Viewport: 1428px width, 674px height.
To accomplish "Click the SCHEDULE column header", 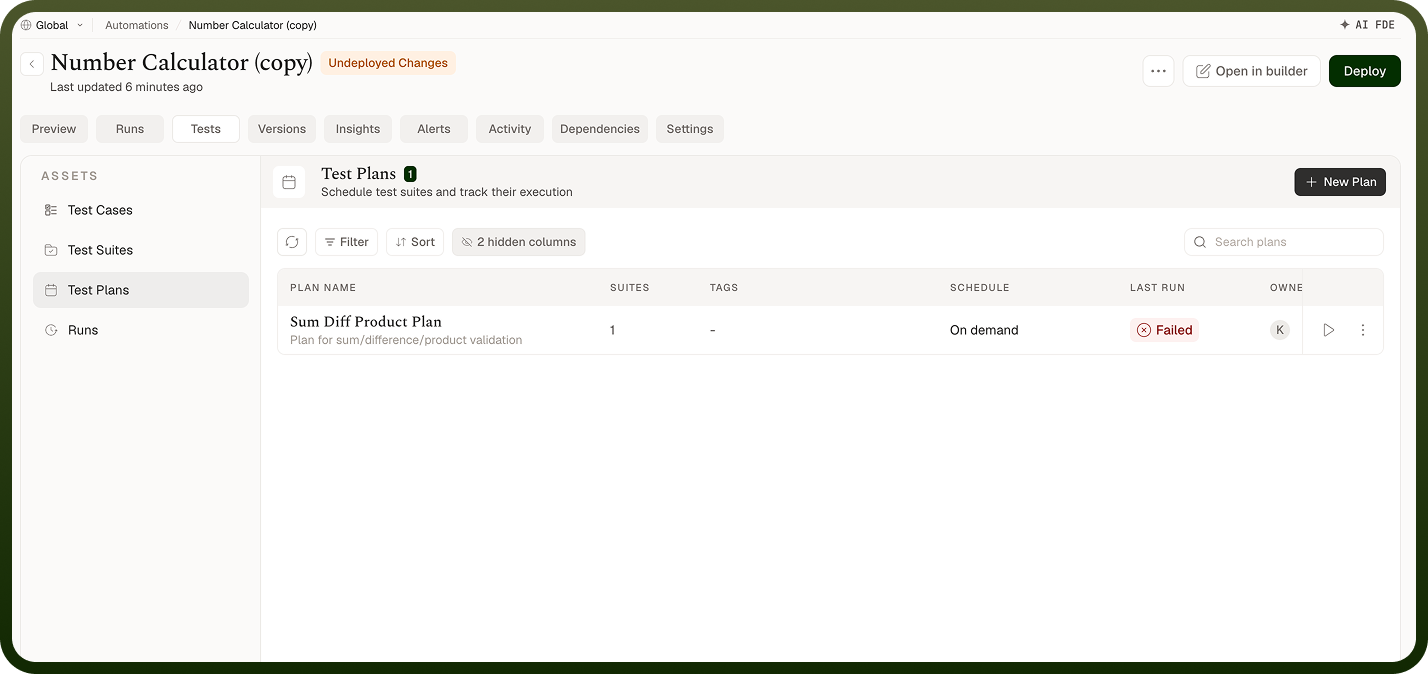I will tap(980, 288).
